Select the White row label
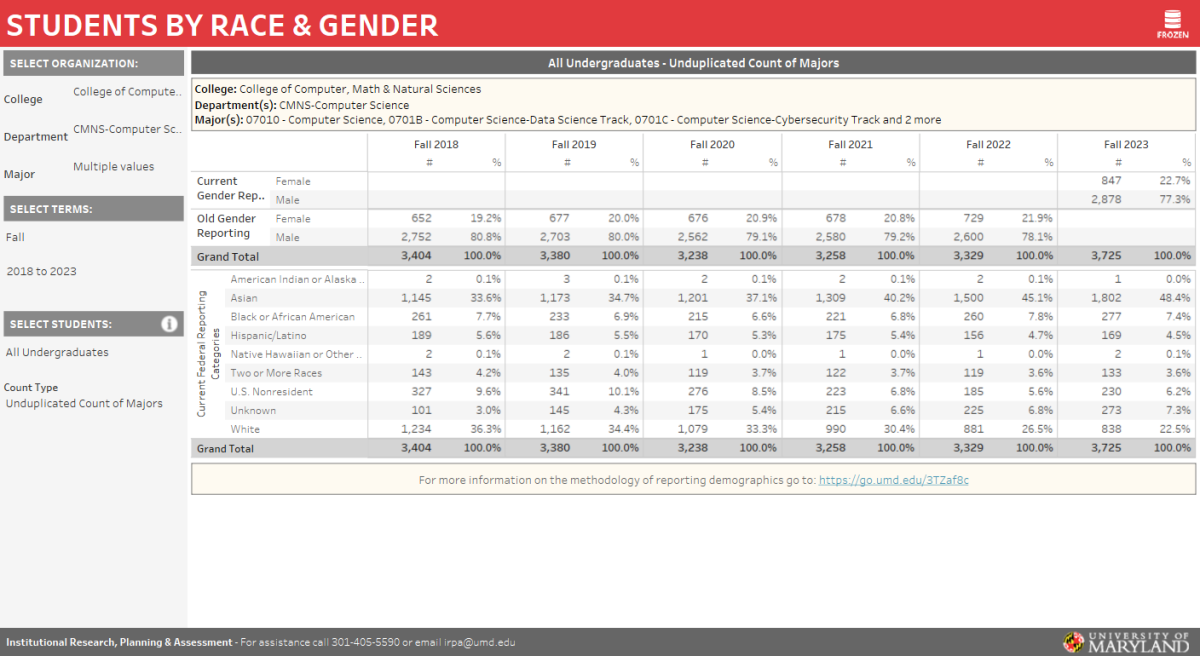1200x656 pixels. point(245,429)
